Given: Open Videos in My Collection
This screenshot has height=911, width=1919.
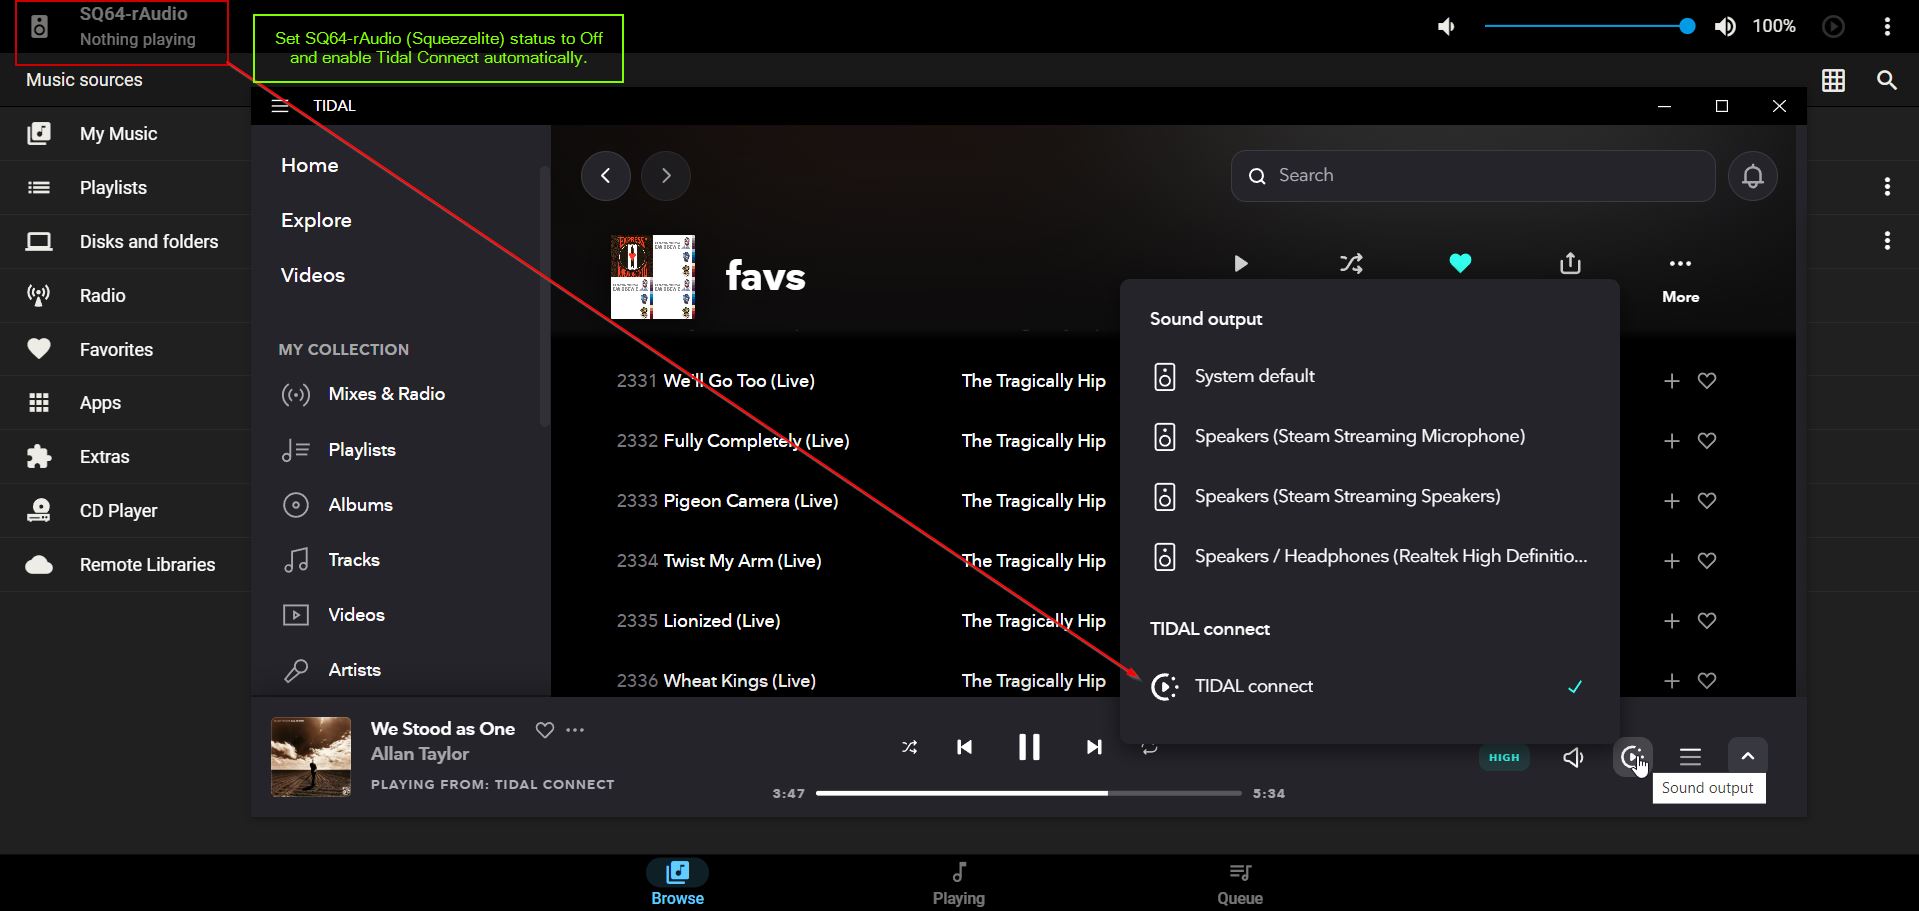Looking at the screenshot, I should 333,615.
